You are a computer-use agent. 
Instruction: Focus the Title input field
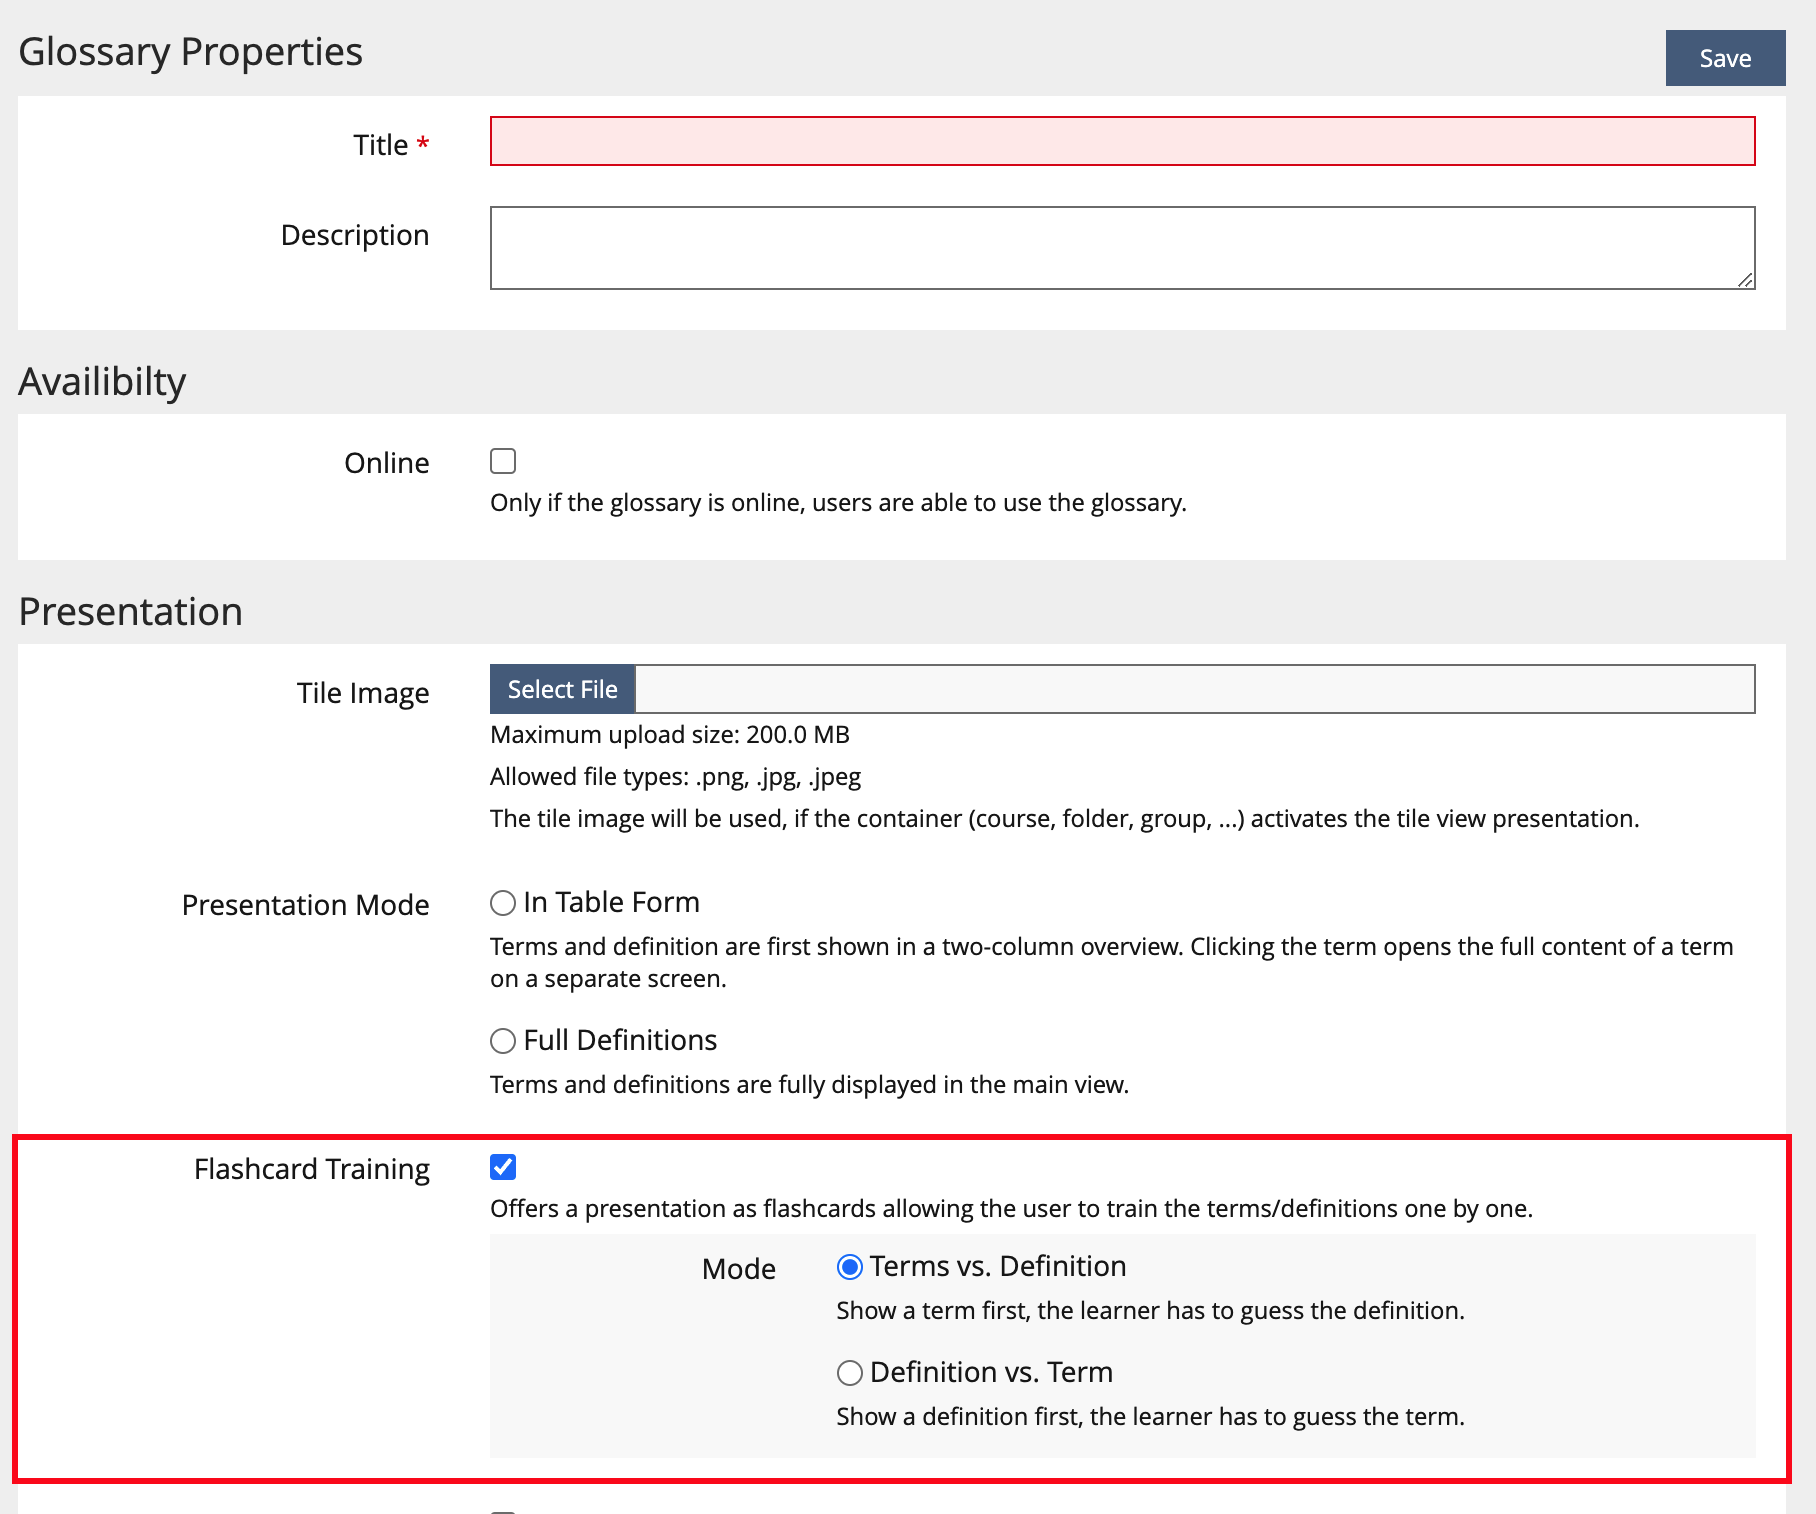[x=1121, y=141]
